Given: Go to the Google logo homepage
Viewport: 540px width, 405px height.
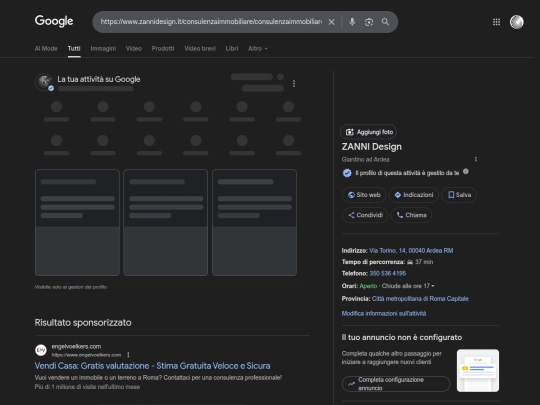Looking at the screenshot, I should [54, 21].
